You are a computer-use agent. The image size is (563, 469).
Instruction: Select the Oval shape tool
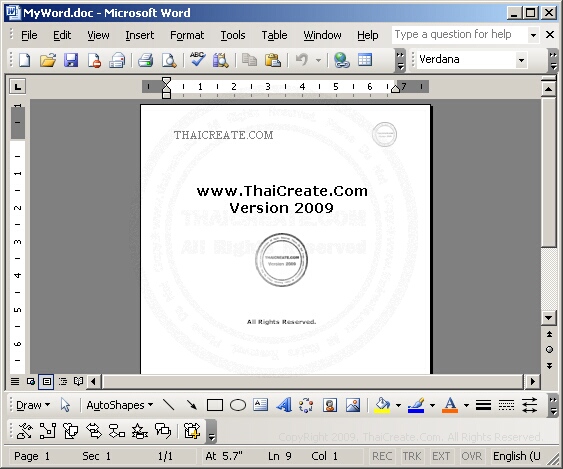coord(238,405)
